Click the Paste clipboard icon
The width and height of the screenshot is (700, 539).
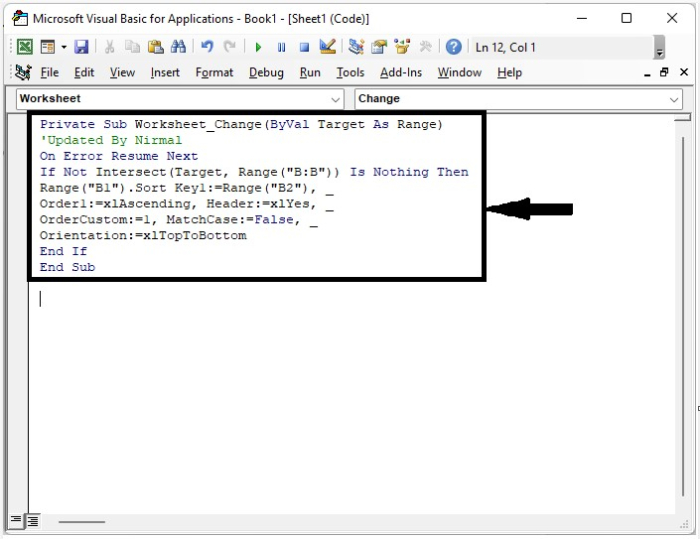click(155, 47)
